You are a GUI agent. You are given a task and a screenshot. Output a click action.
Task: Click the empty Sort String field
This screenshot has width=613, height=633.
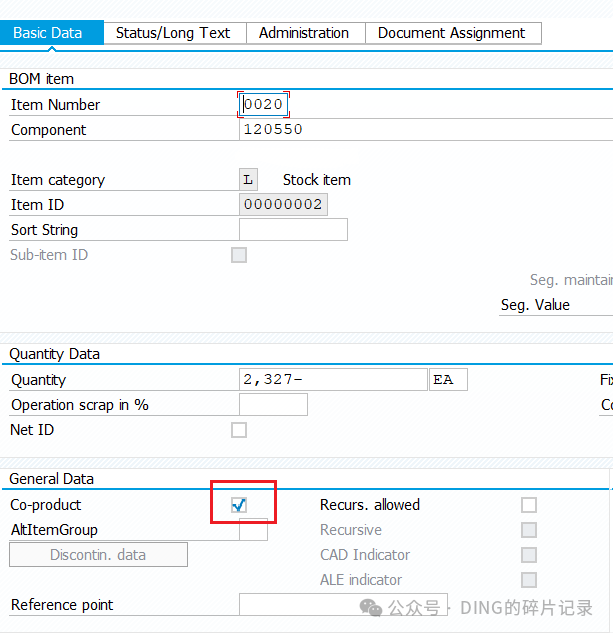coord(293,230)
